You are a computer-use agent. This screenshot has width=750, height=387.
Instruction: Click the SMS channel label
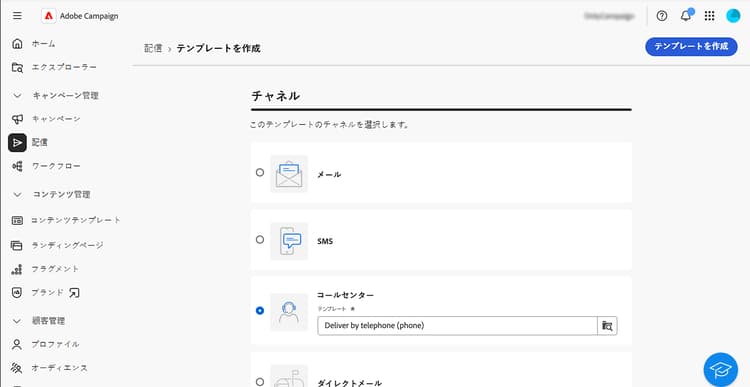click(x=325, y=241)
